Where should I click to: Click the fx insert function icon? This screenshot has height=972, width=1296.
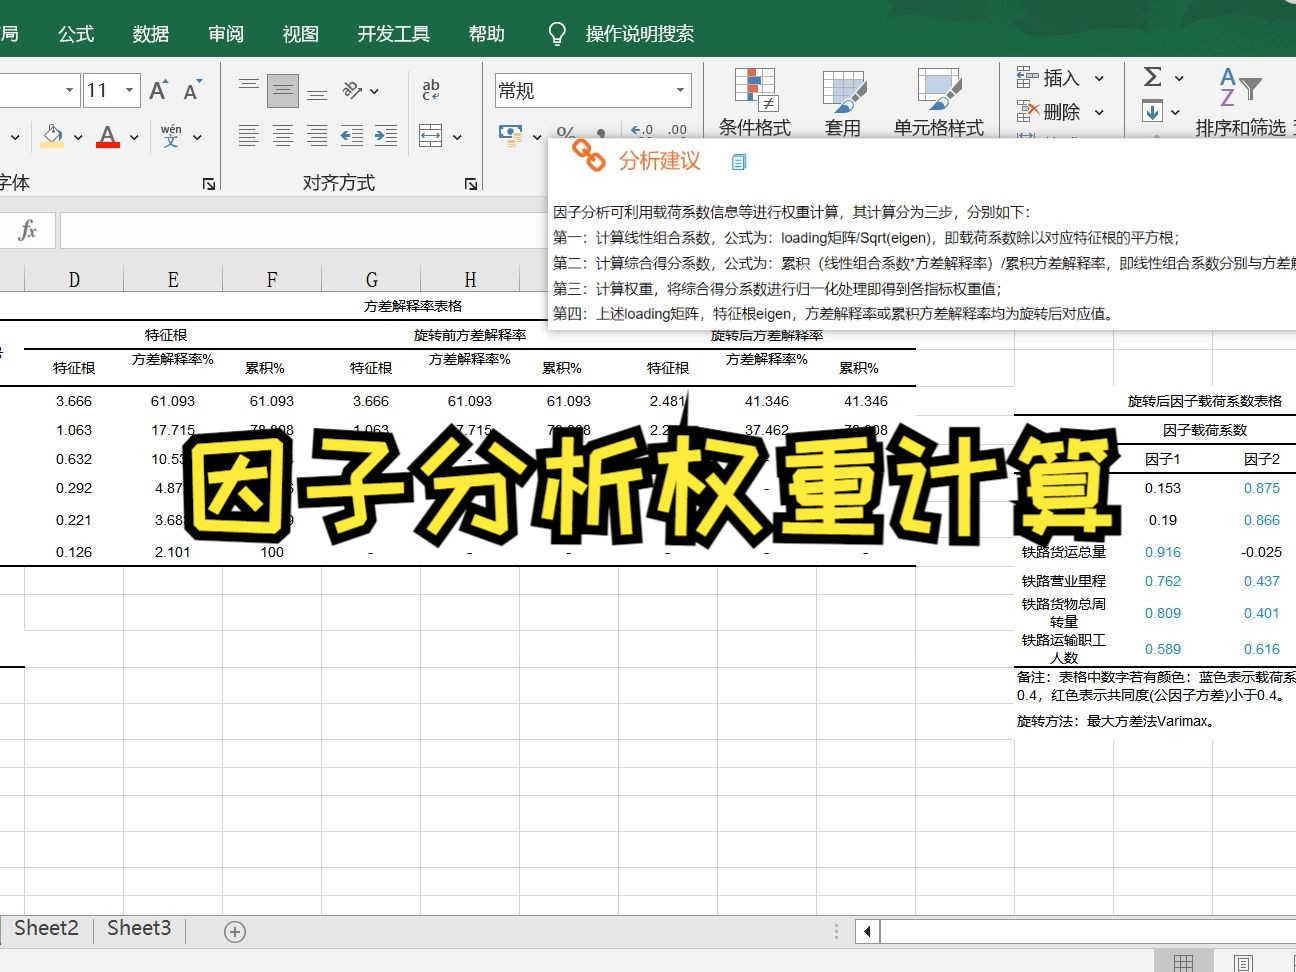tap(28, 231)
